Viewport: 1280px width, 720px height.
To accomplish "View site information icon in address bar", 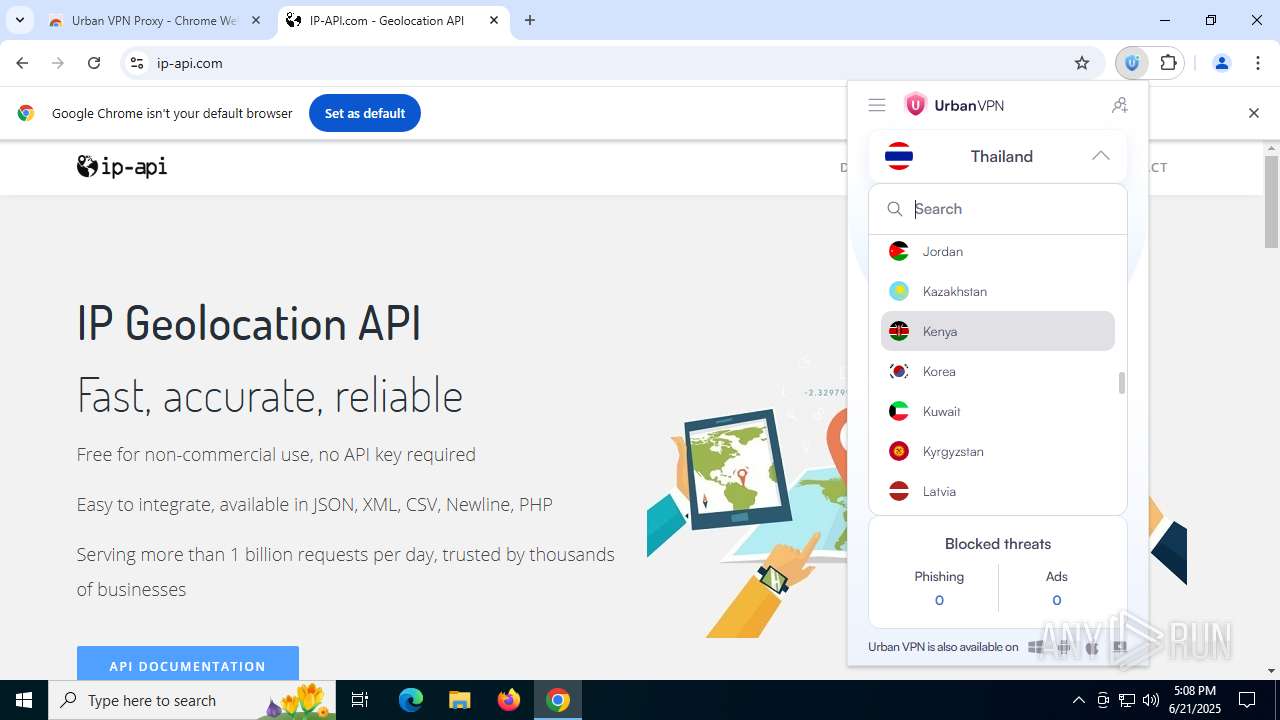I will coord(138,63).
